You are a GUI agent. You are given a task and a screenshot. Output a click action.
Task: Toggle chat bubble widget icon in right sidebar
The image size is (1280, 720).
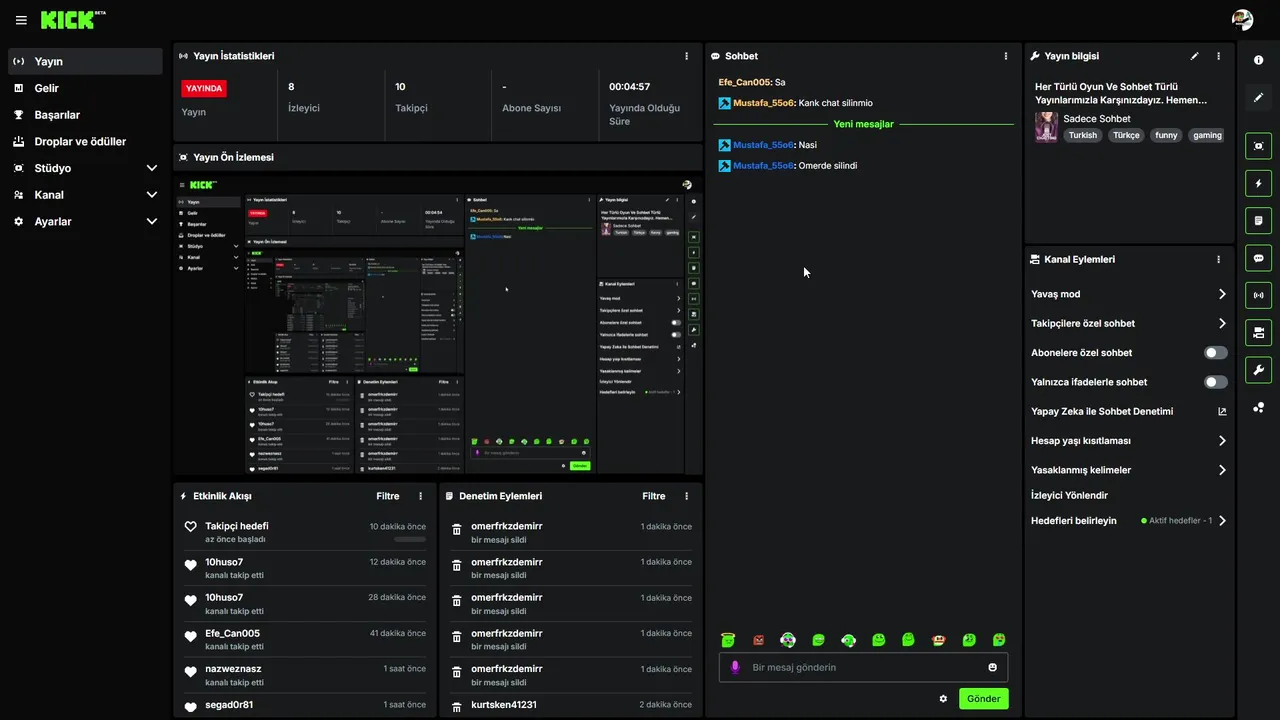click(1258, 258)
